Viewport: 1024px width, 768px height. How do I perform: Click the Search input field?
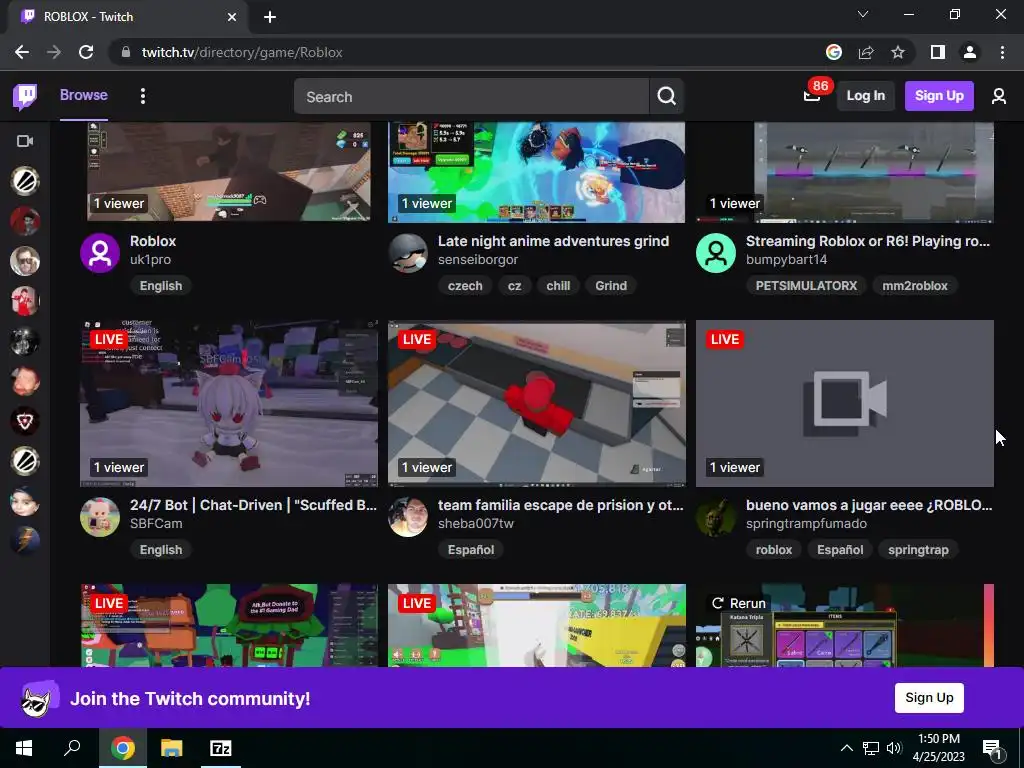[x=472, y=97]
